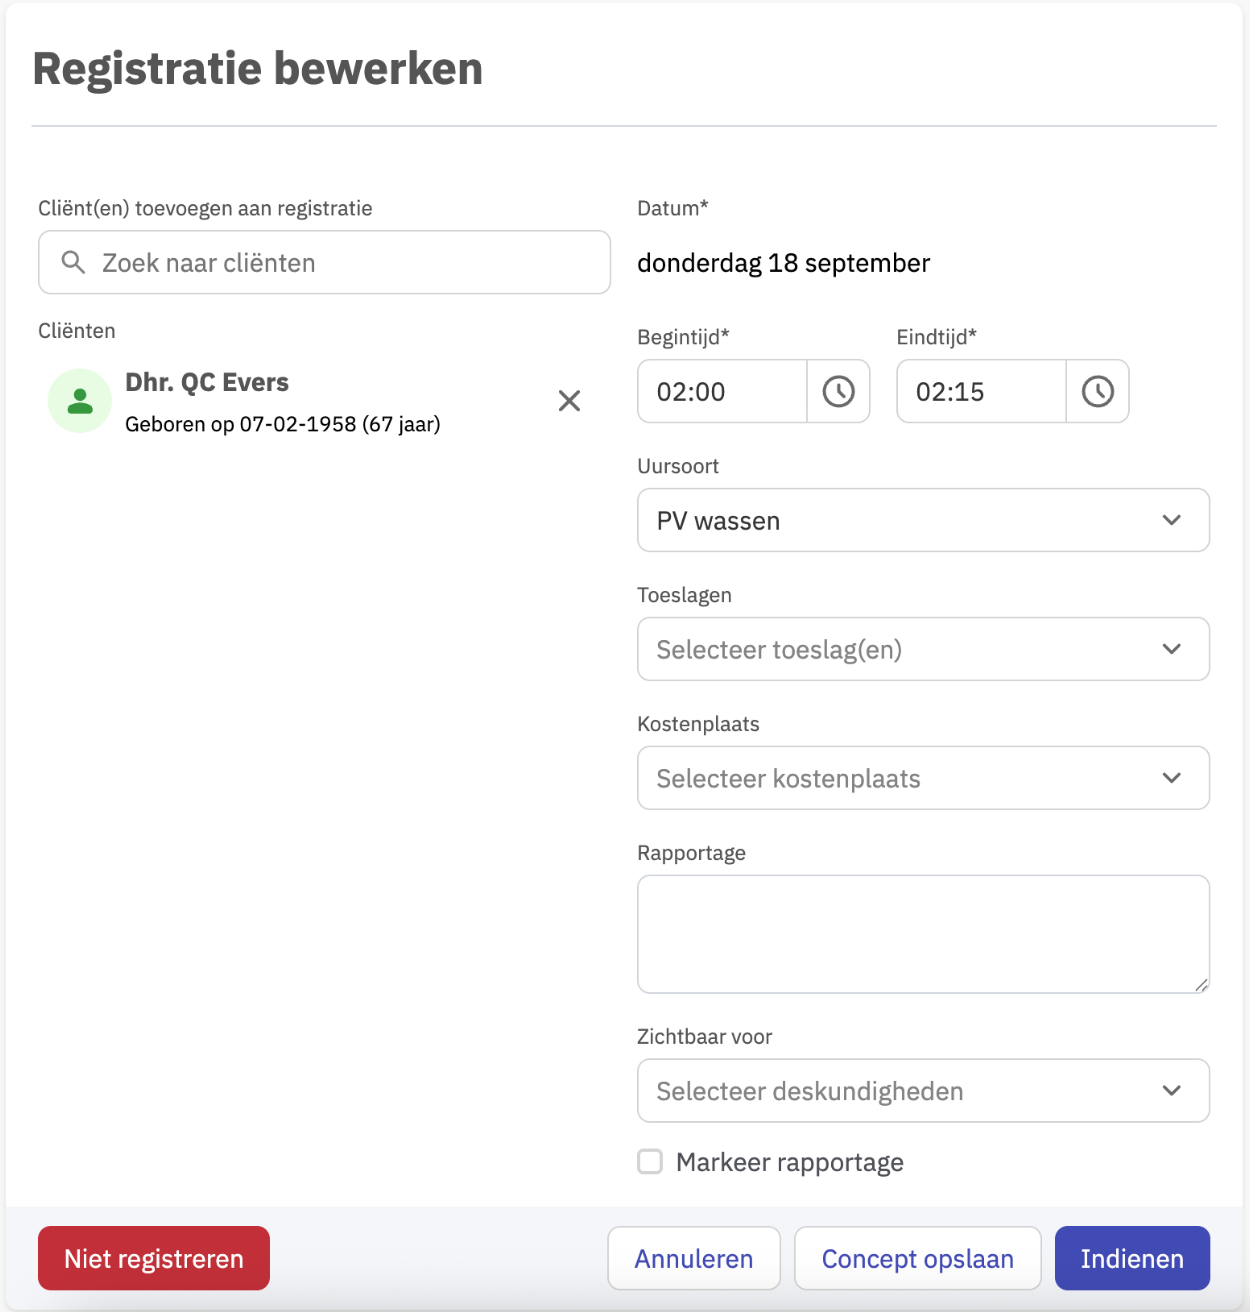Click Concept opslaan button

tap(918, 1258)
